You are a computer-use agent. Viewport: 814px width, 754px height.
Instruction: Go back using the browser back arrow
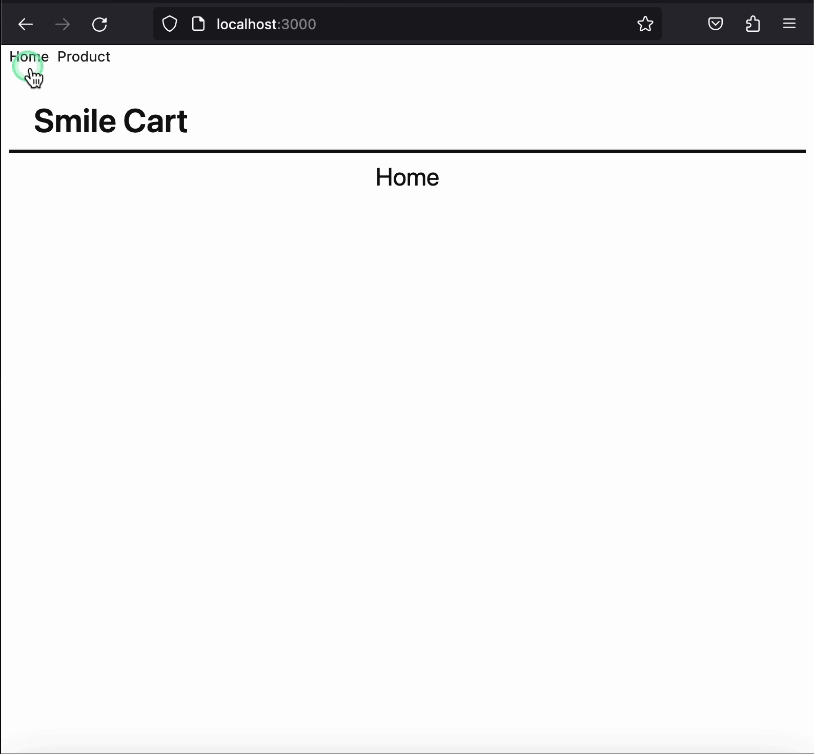[x=25, y=24]
